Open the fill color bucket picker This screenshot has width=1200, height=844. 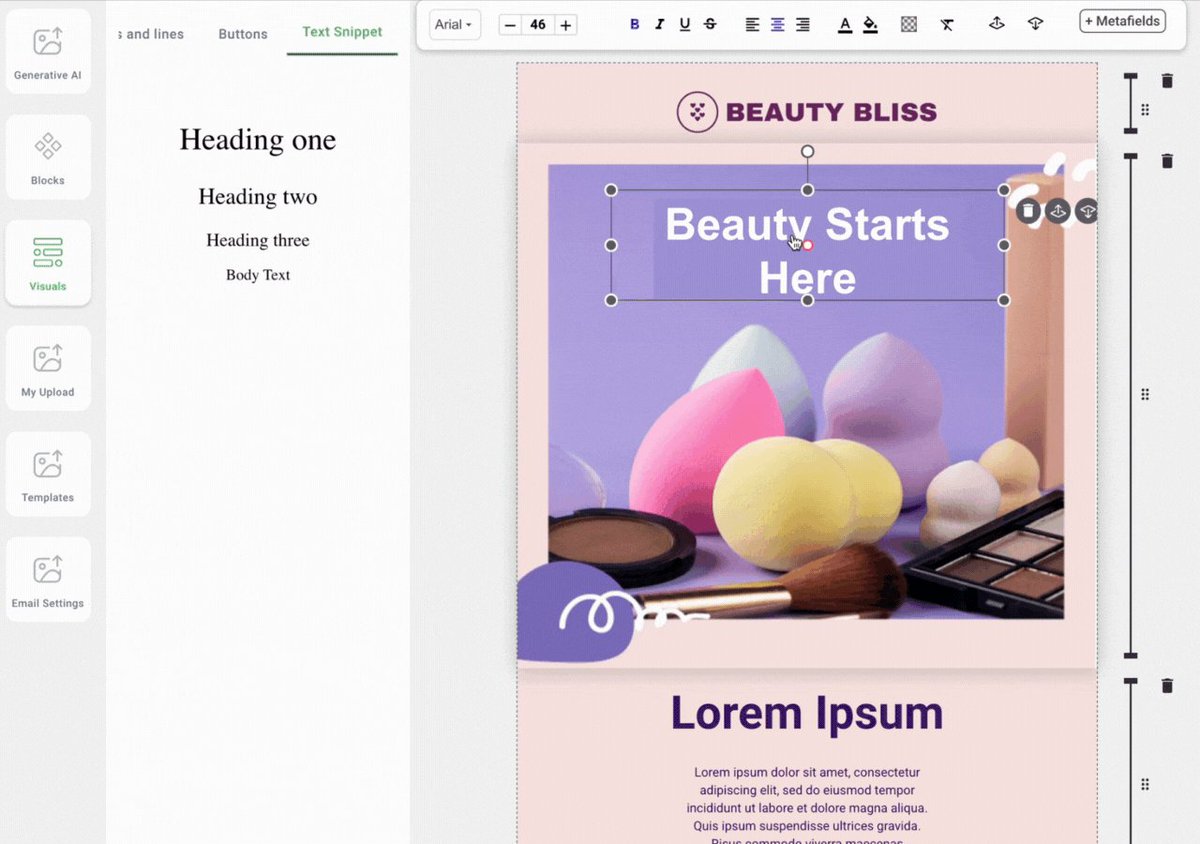(870, 25)
